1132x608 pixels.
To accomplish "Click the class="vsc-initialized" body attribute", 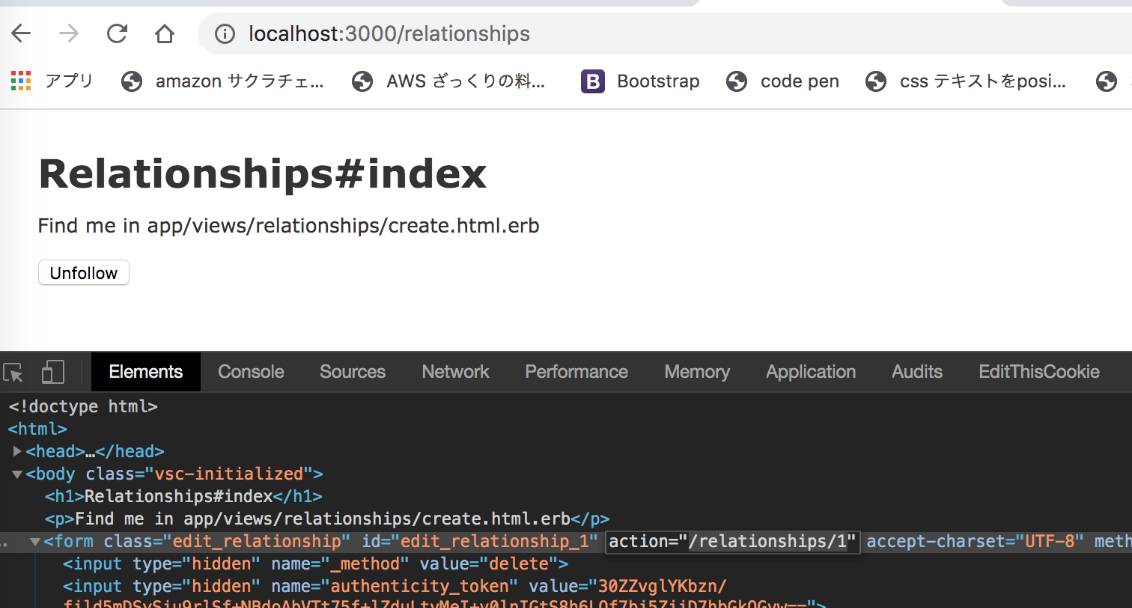I will point(199,474).
